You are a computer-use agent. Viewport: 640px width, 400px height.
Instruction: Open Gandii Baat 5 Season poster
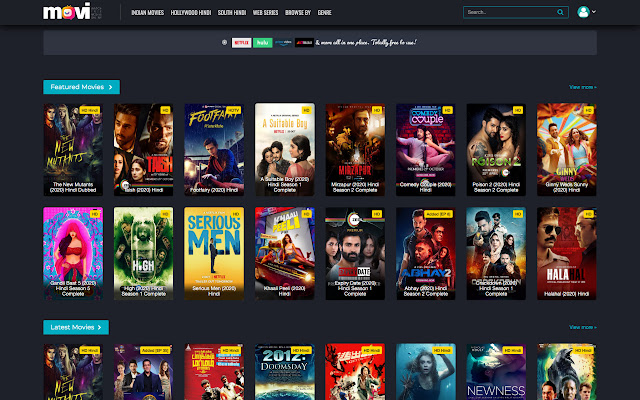click(x=73, y=253)
